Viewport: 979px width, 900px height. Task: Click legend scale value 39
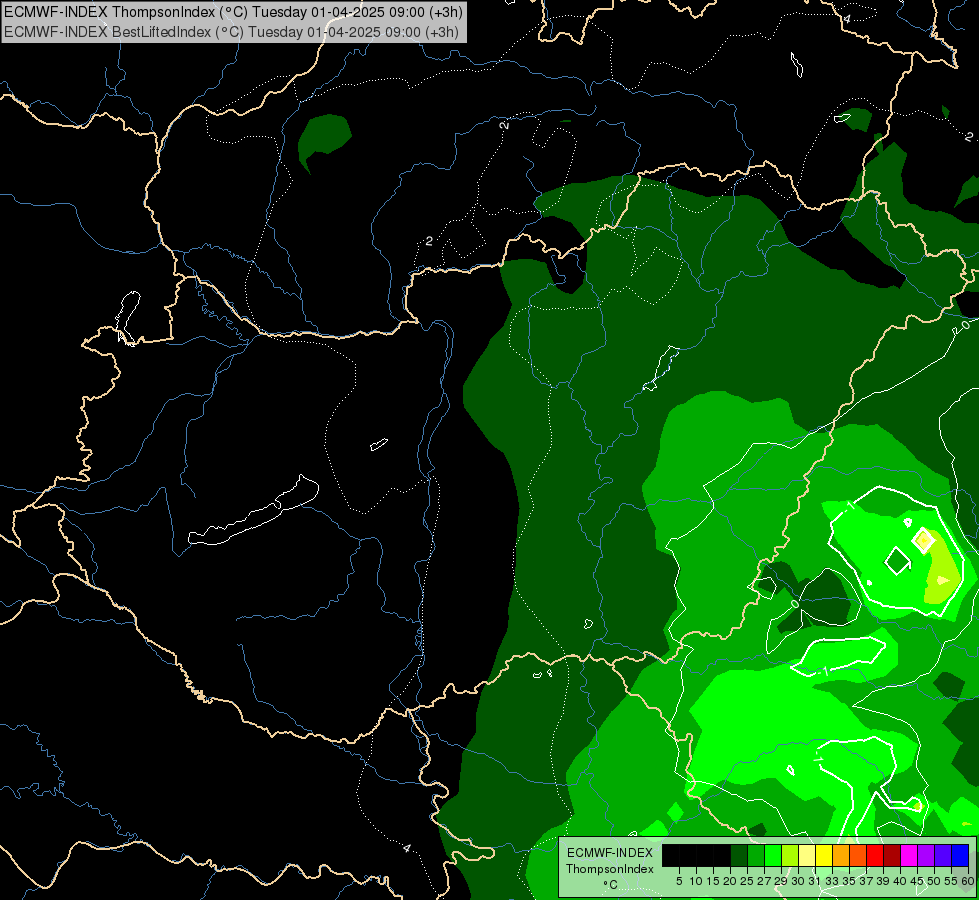point(883,881)
